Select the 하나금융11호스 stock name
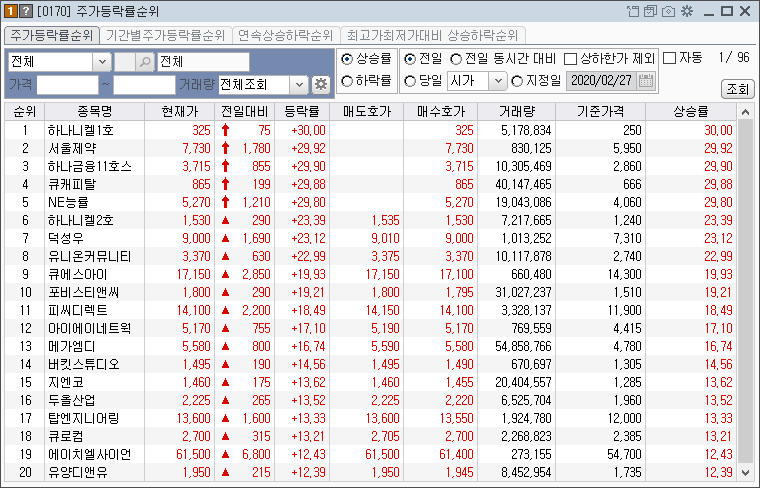760x488 pixels. pyautogui.click(x=89, y=166)
